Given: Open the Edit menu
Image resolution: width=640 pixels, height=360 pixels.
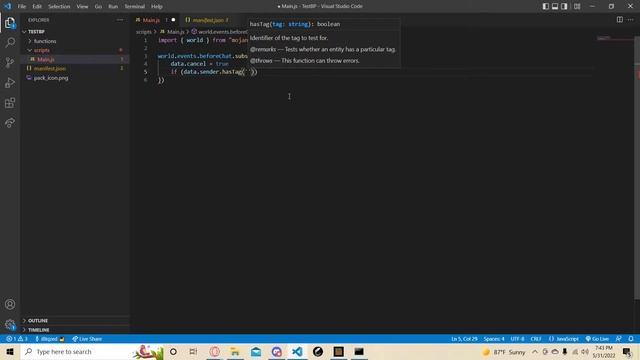Looking at the screenshot, I should [x=37, y=6].
